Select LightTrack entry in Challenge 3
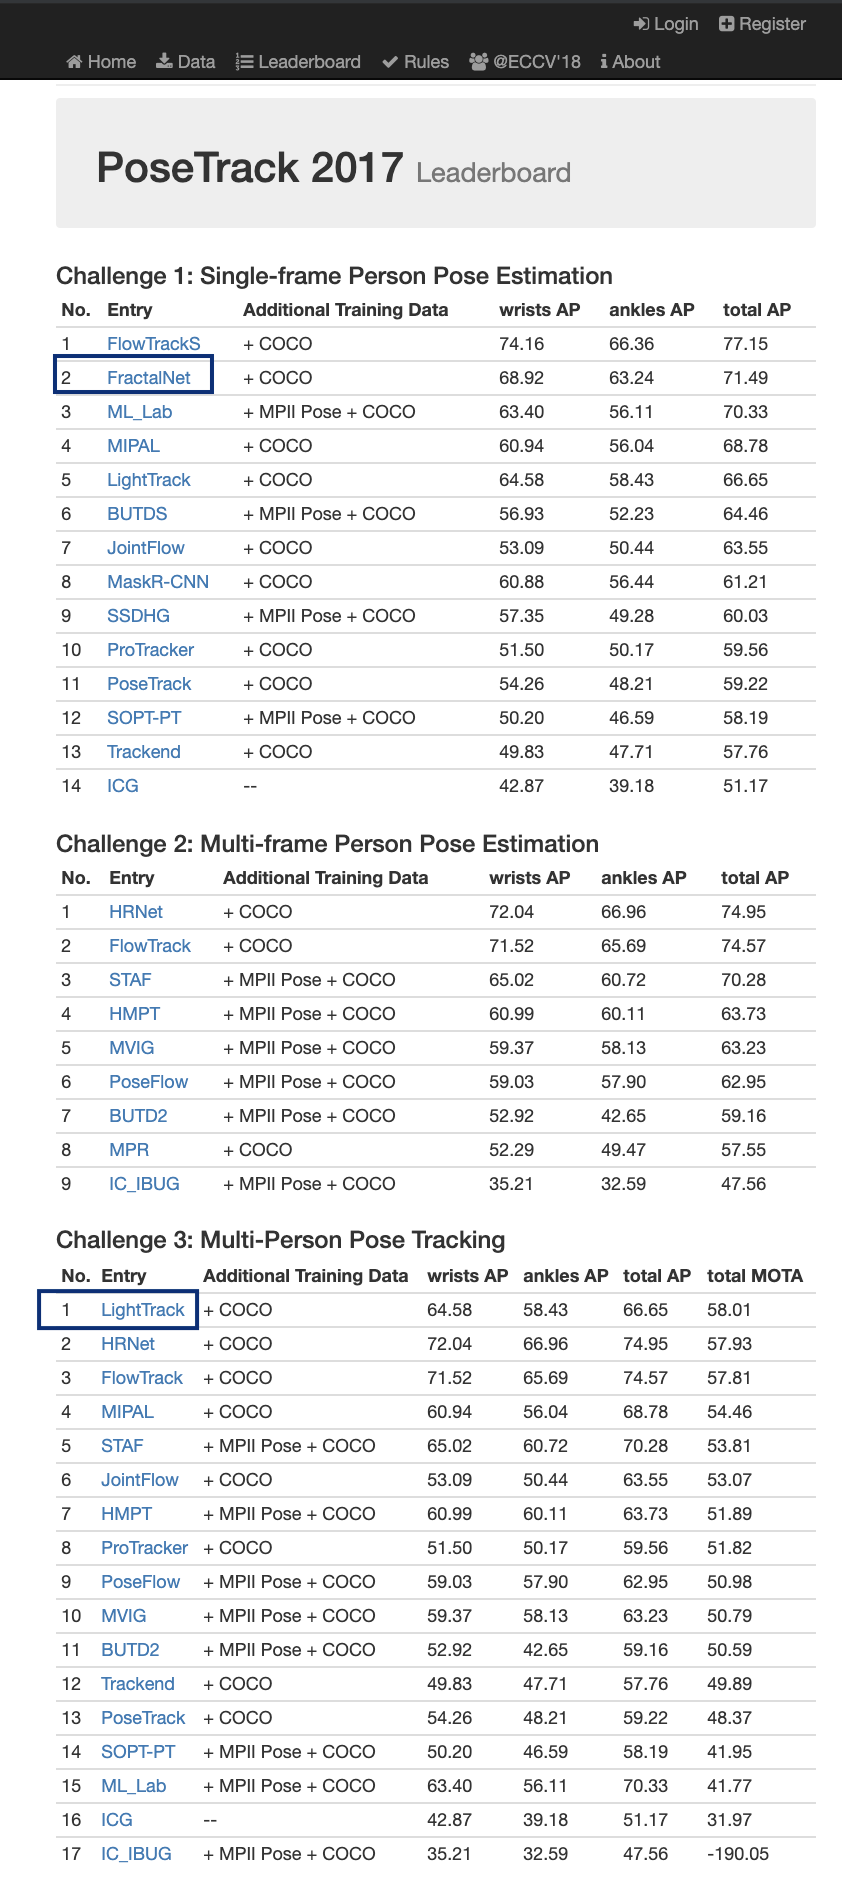 click(x=142, y=1310)
